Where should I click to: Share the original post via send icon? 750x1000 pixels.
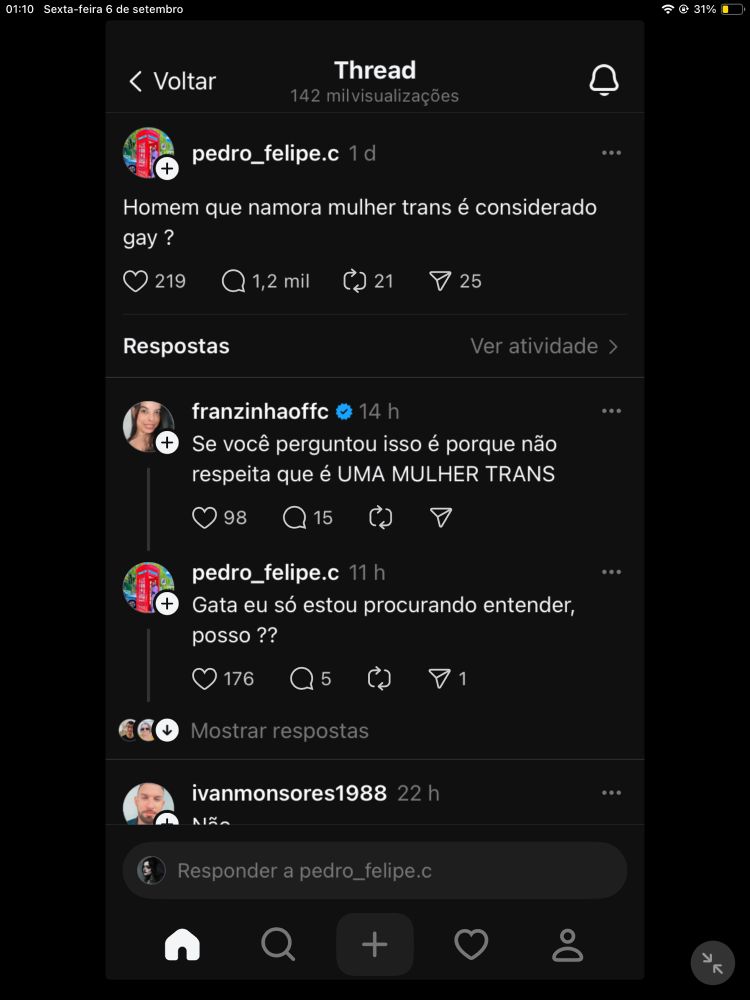(x=440, y=281)
